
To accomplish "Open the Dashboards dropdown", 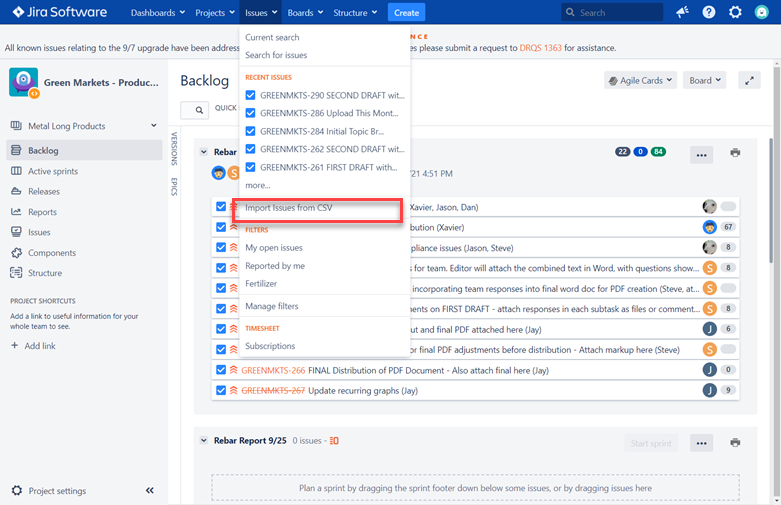I will point(157,12).
